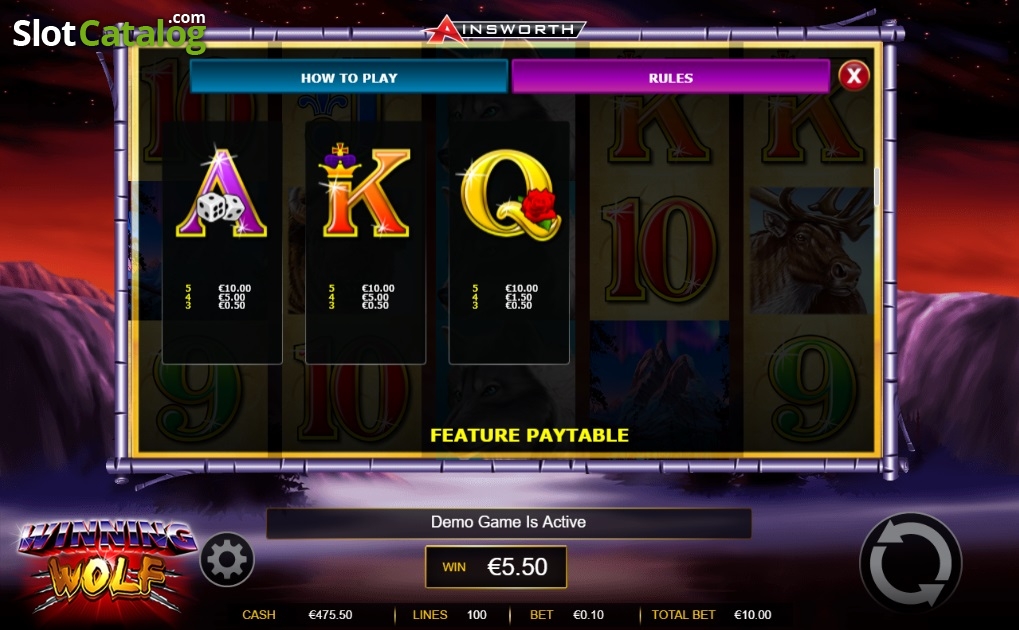Switch to the HOW TO PLAY tab
This screenshot has height=630, width=1019.
[x=349, y=77]
